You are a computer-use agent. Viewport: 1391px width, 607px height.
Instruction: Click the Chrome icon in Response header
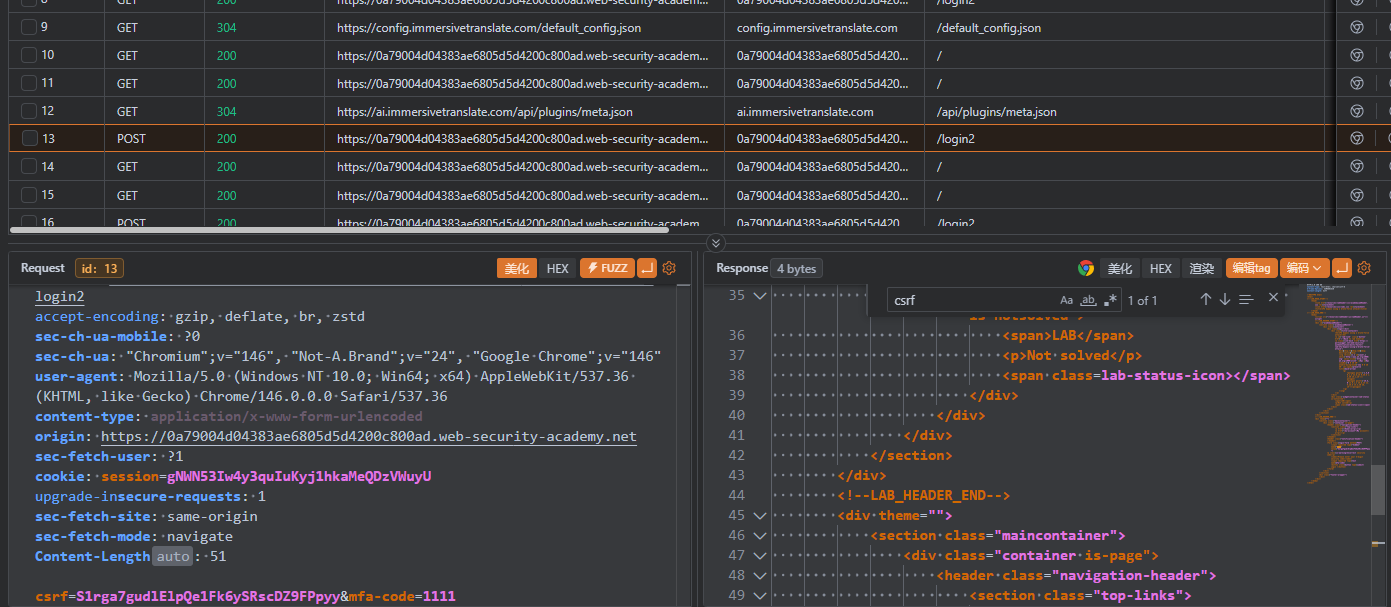point(1085,268)
